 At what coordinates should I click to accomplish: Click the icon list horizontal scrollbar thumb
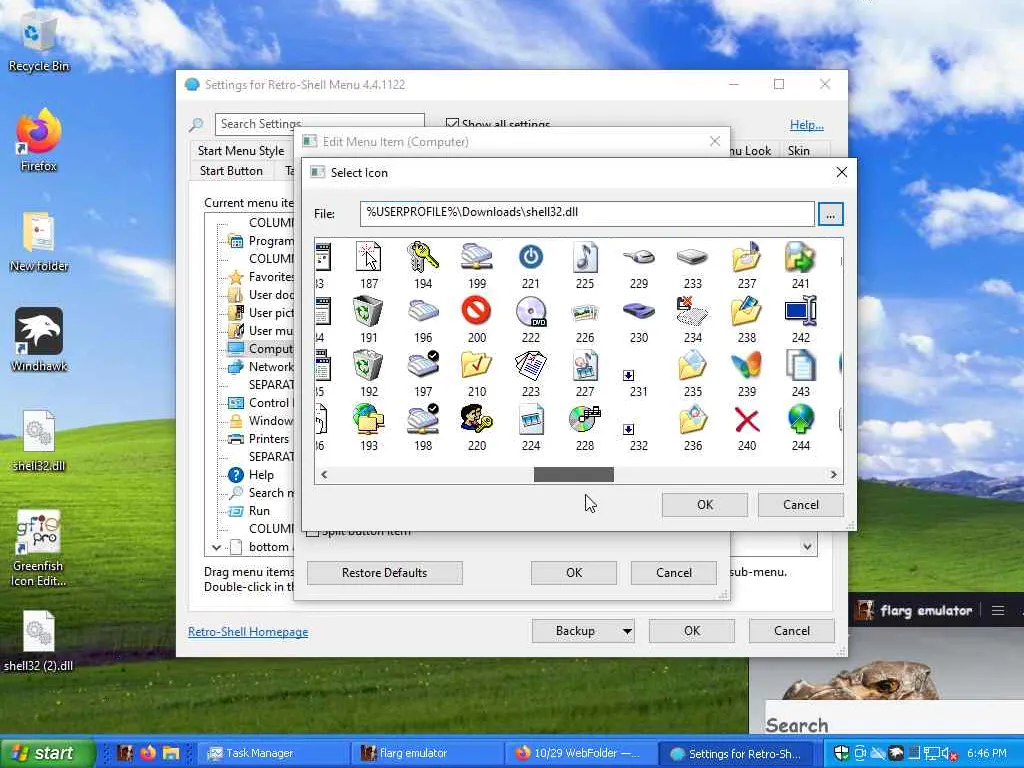click(573, 475)
